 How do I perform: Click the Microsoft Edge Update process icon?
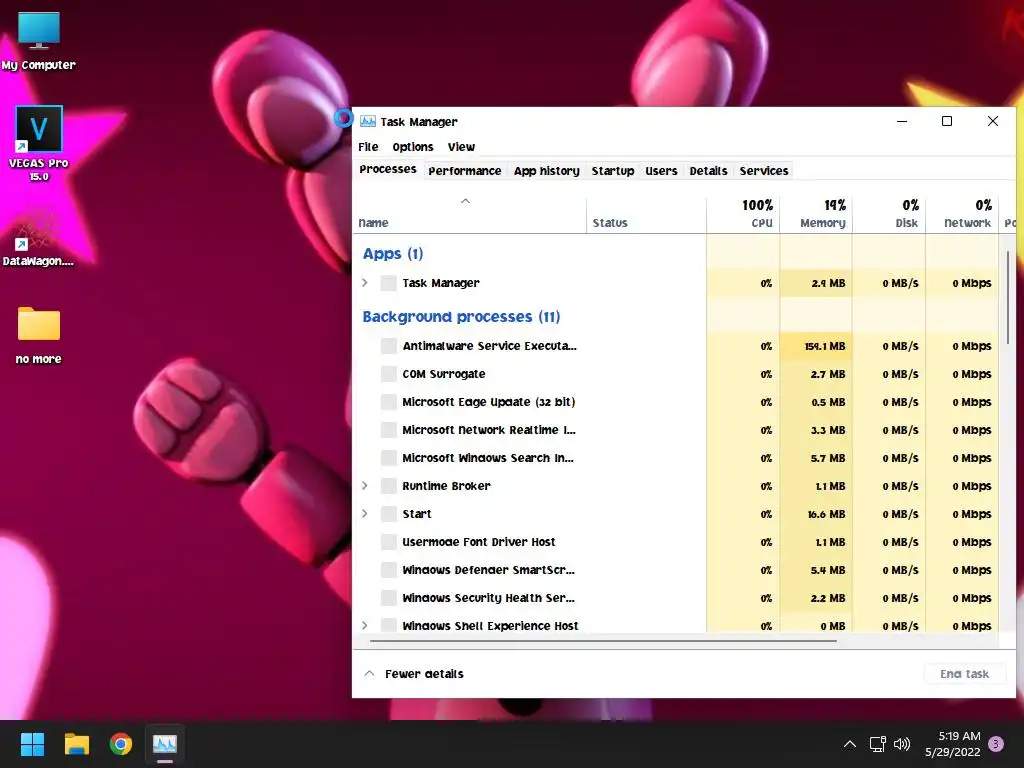click(389, 402)
